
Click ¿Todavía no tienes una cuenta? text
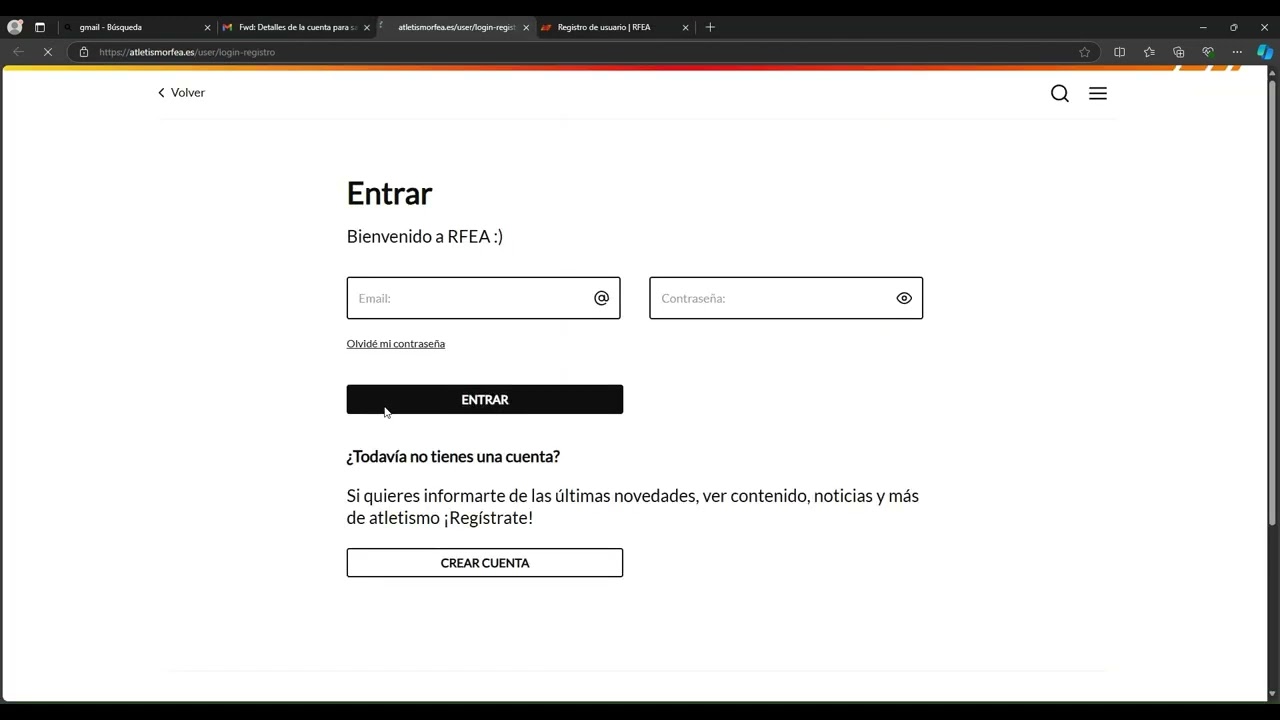453,456
